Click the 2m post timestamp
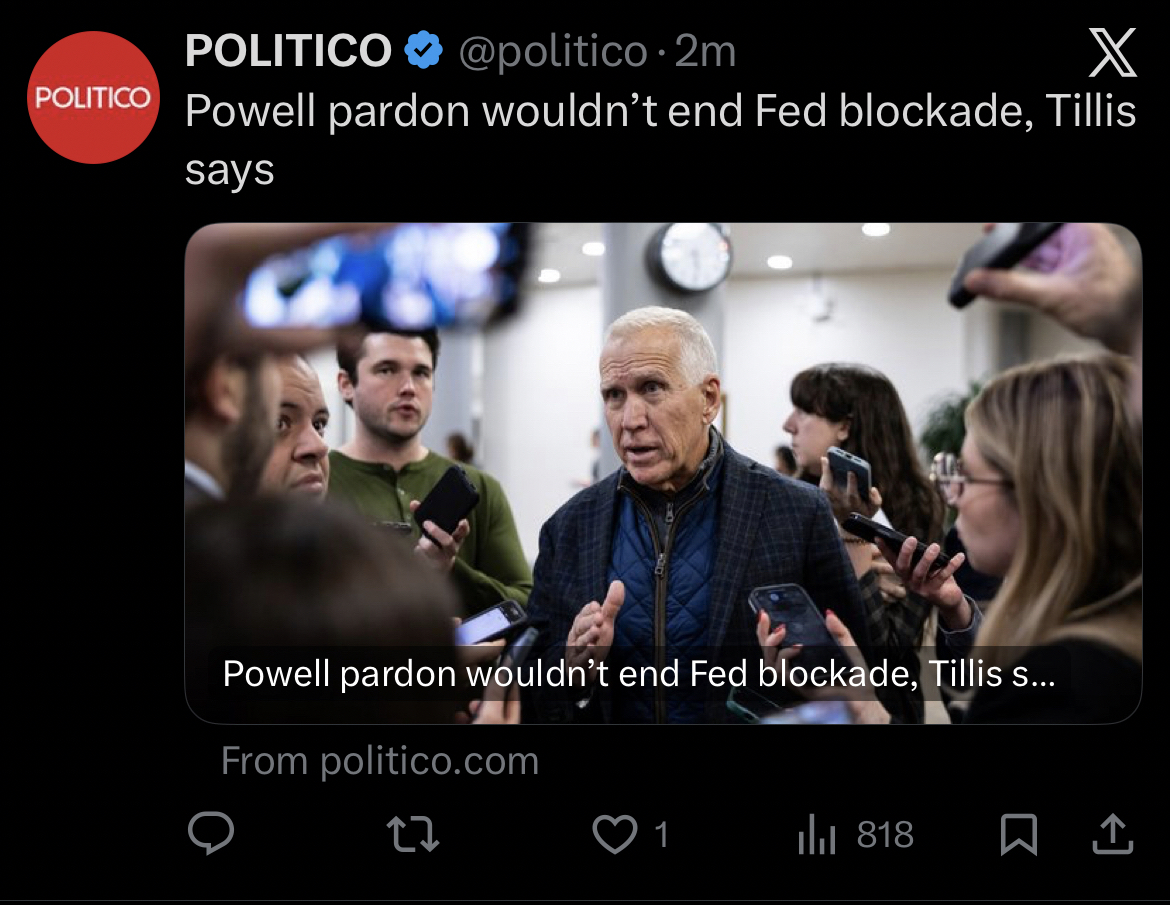This screenshot has height=905, width=1170. 706,51
